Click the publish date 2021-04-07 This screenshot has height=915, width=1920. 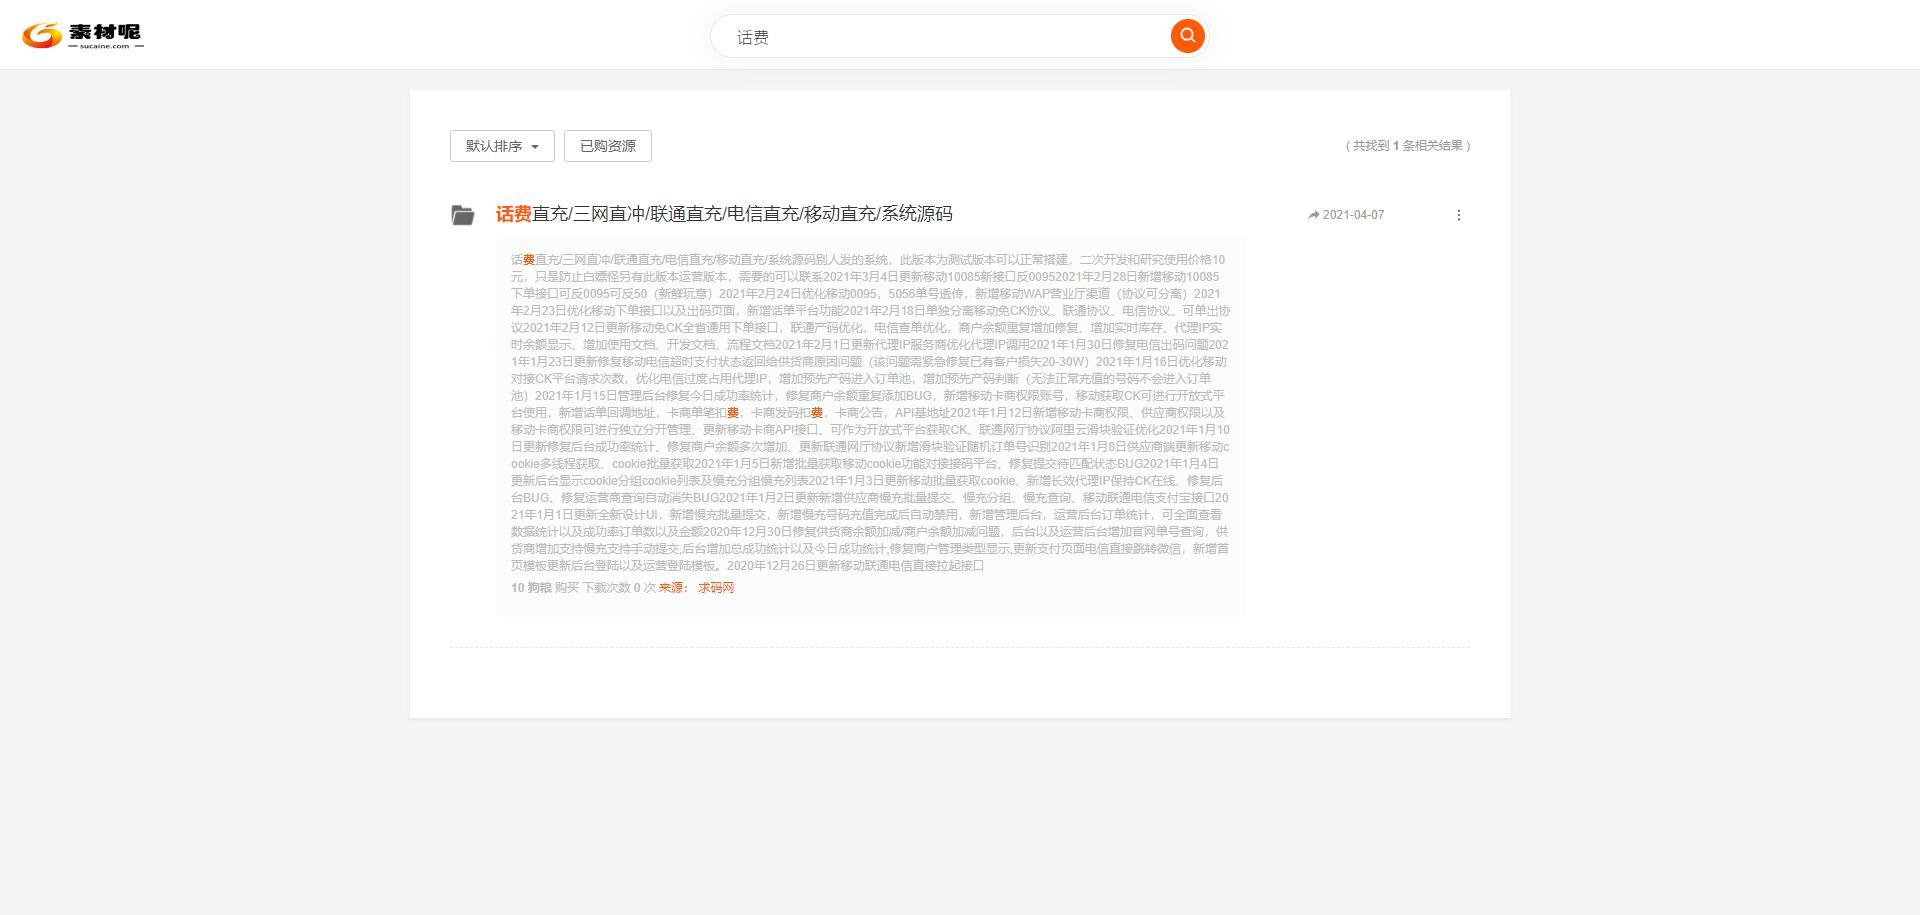(x=1352, y=214)
